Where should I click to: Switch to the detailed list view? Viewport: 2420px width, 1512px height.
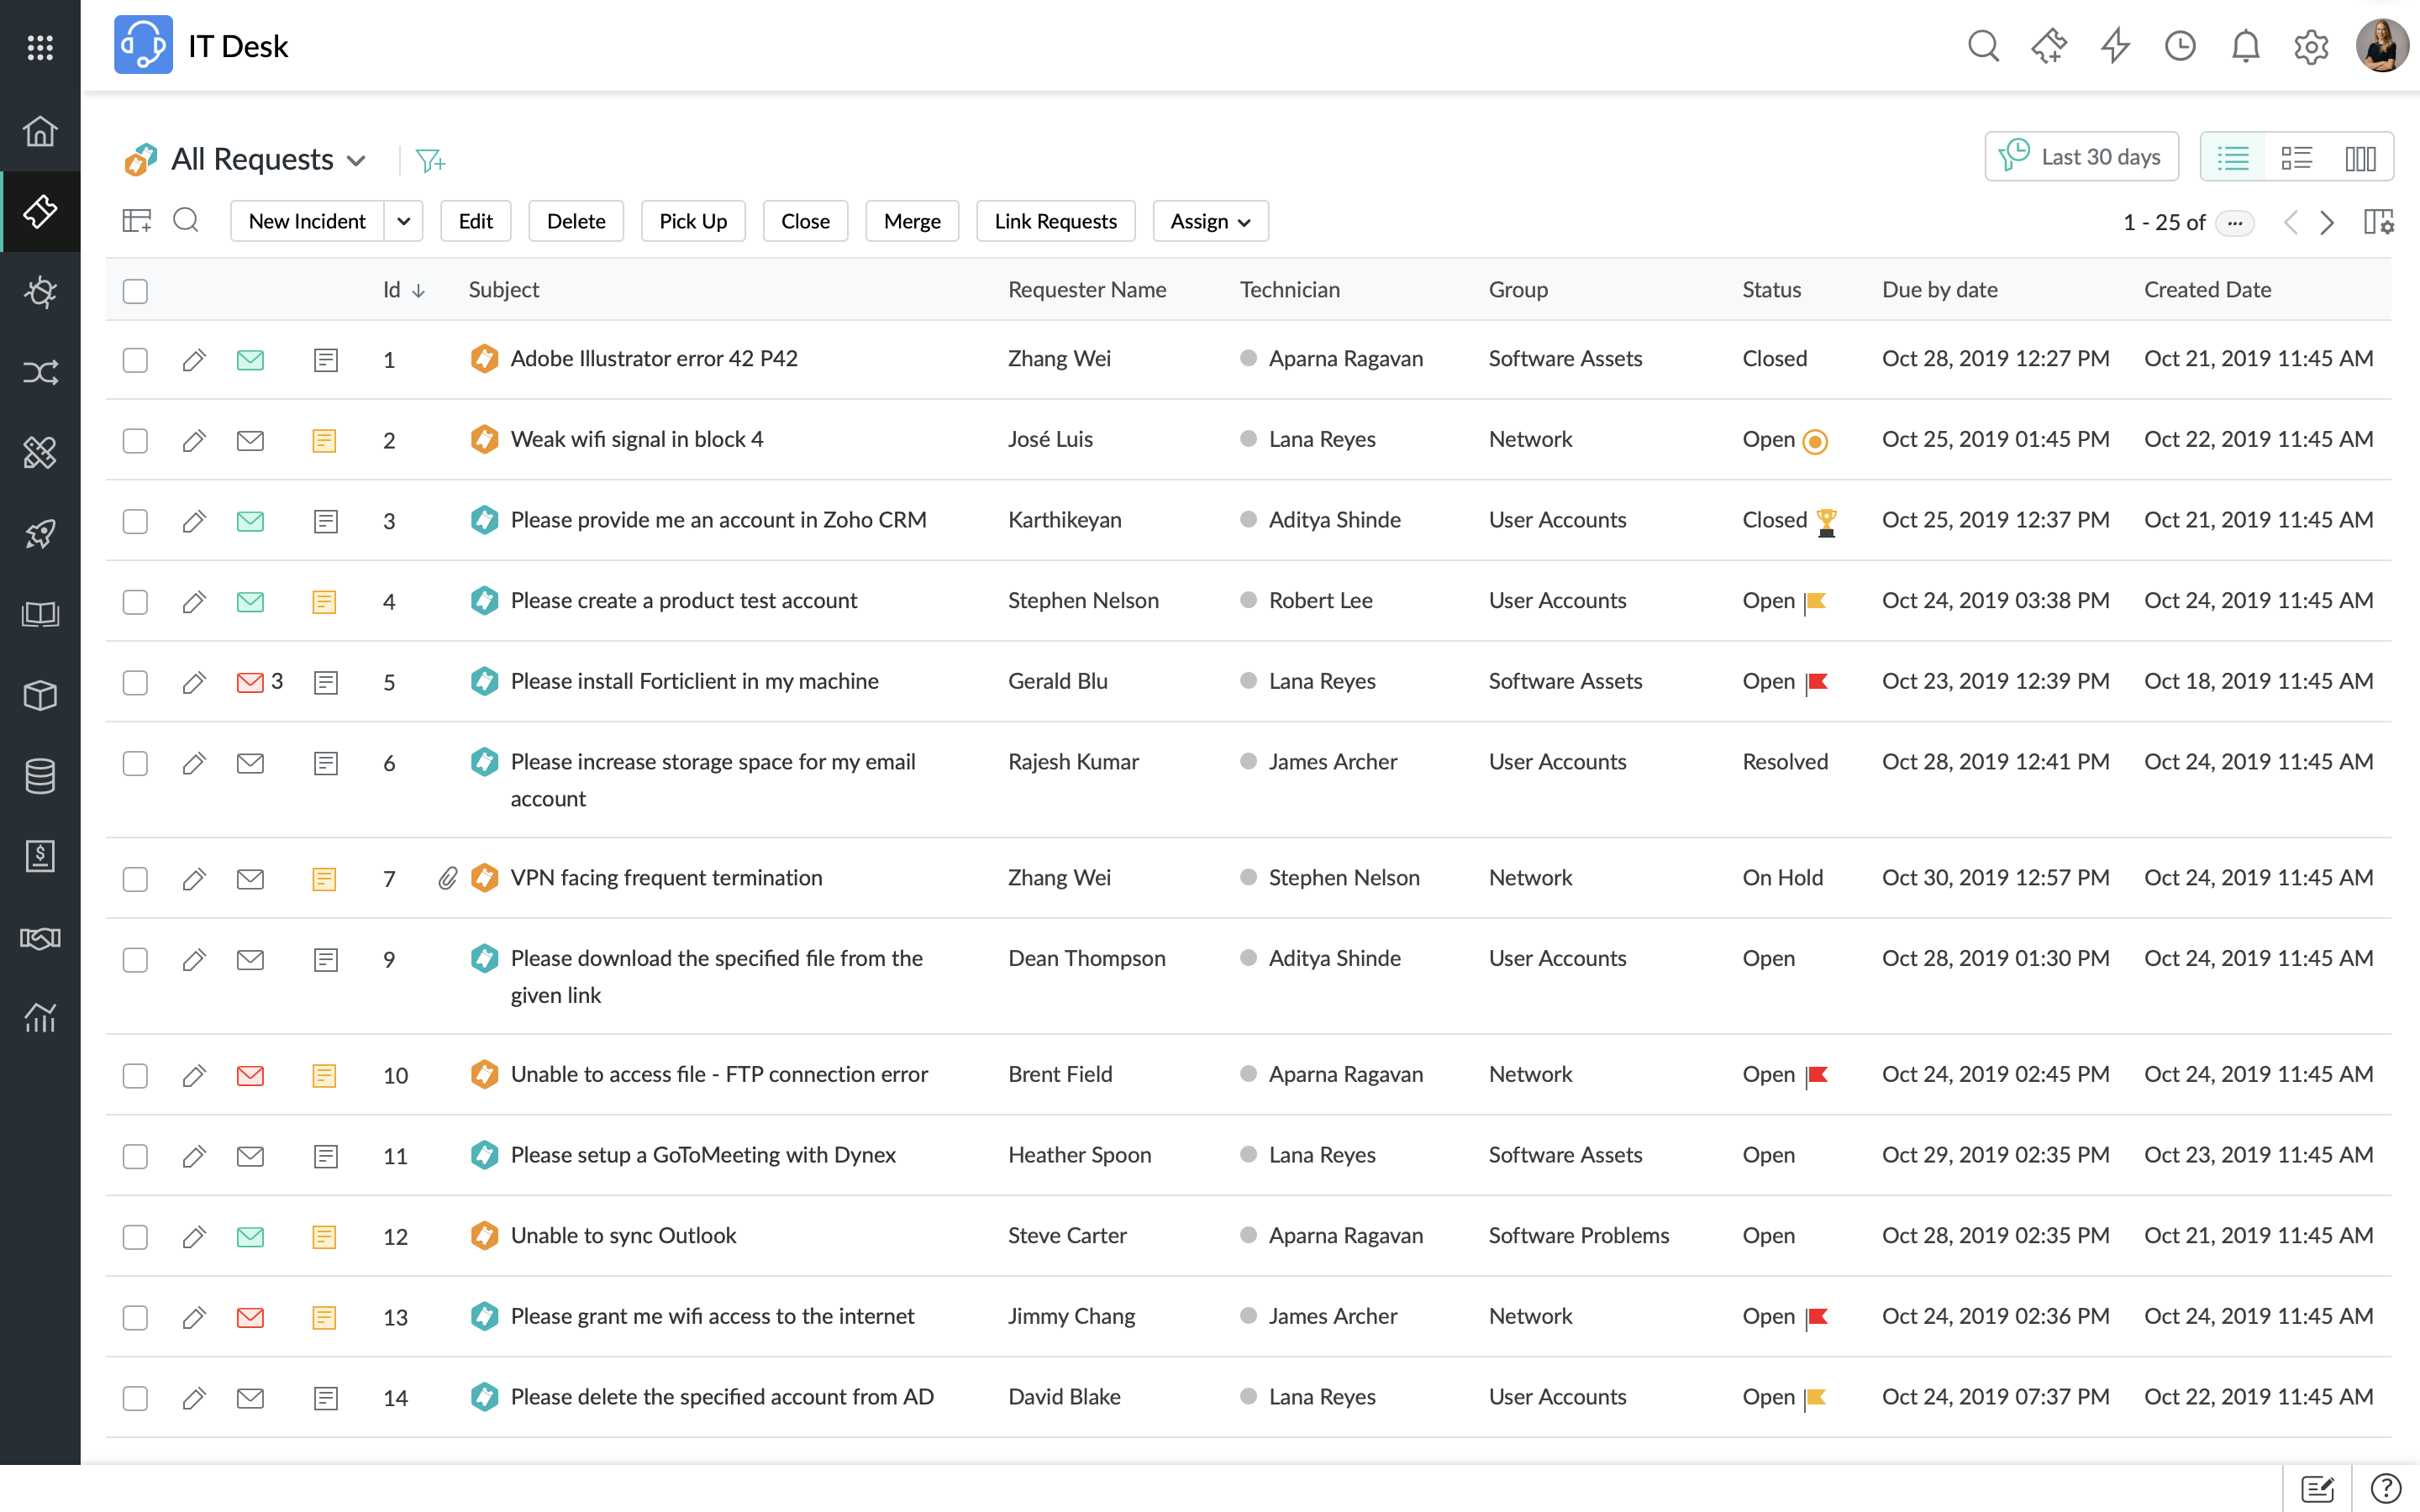[x=2296, y=158]
